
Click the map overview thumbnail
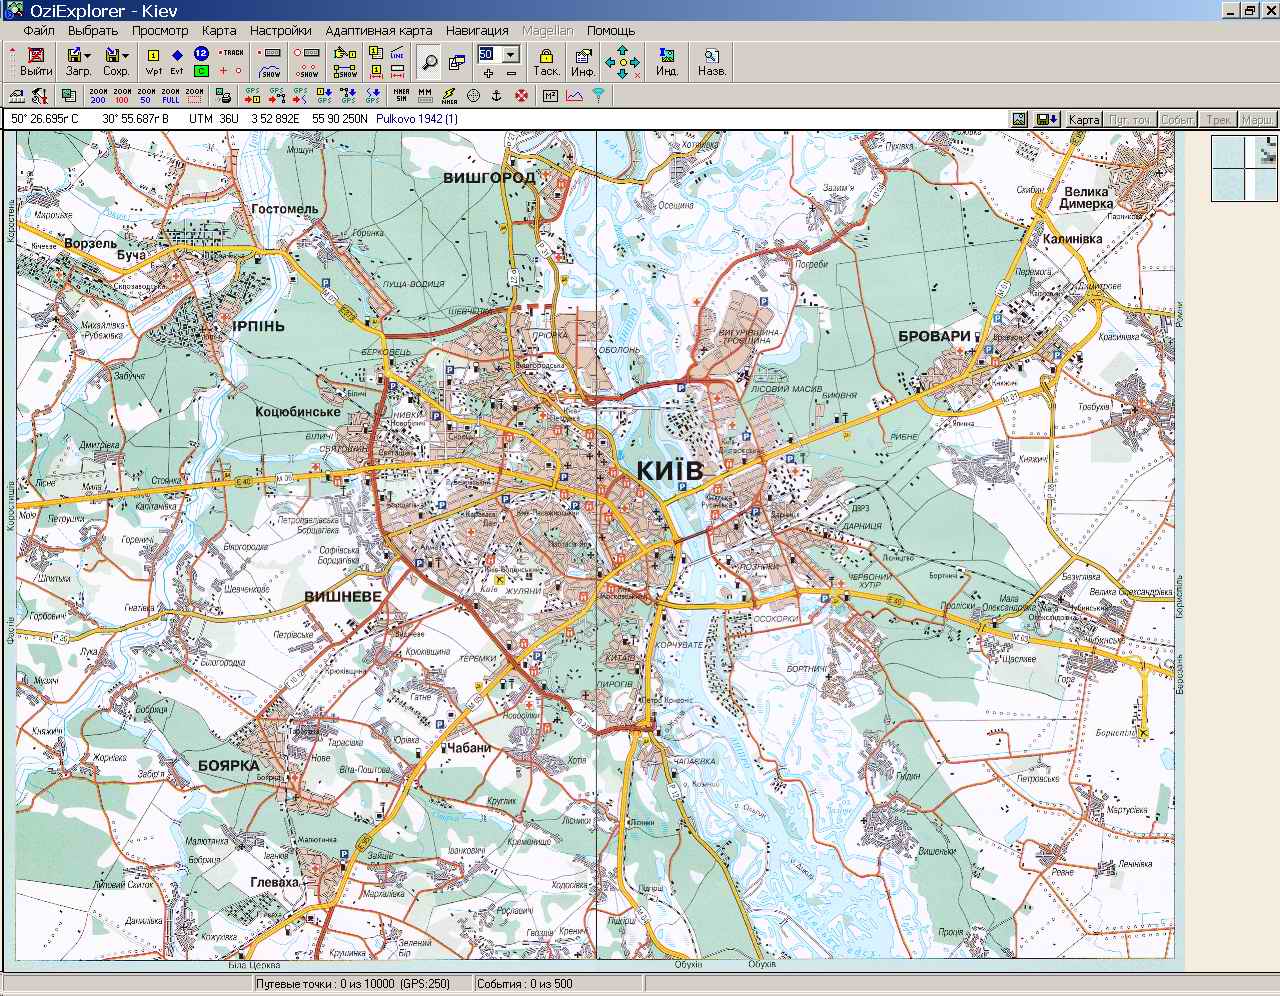(x=1245, y=167)
